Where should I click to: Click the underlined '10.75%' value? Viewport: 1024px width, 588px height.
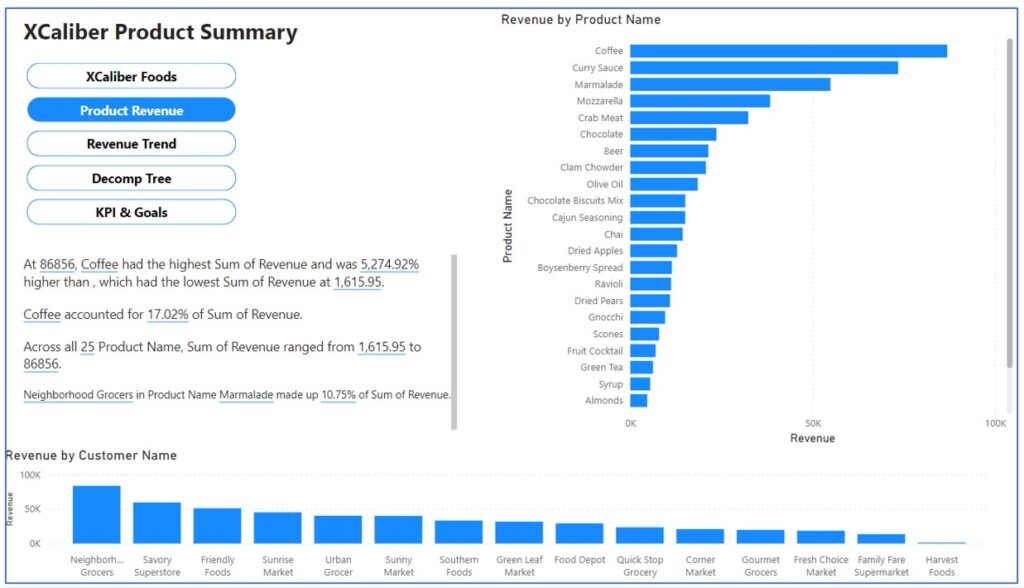pos(338,395)
